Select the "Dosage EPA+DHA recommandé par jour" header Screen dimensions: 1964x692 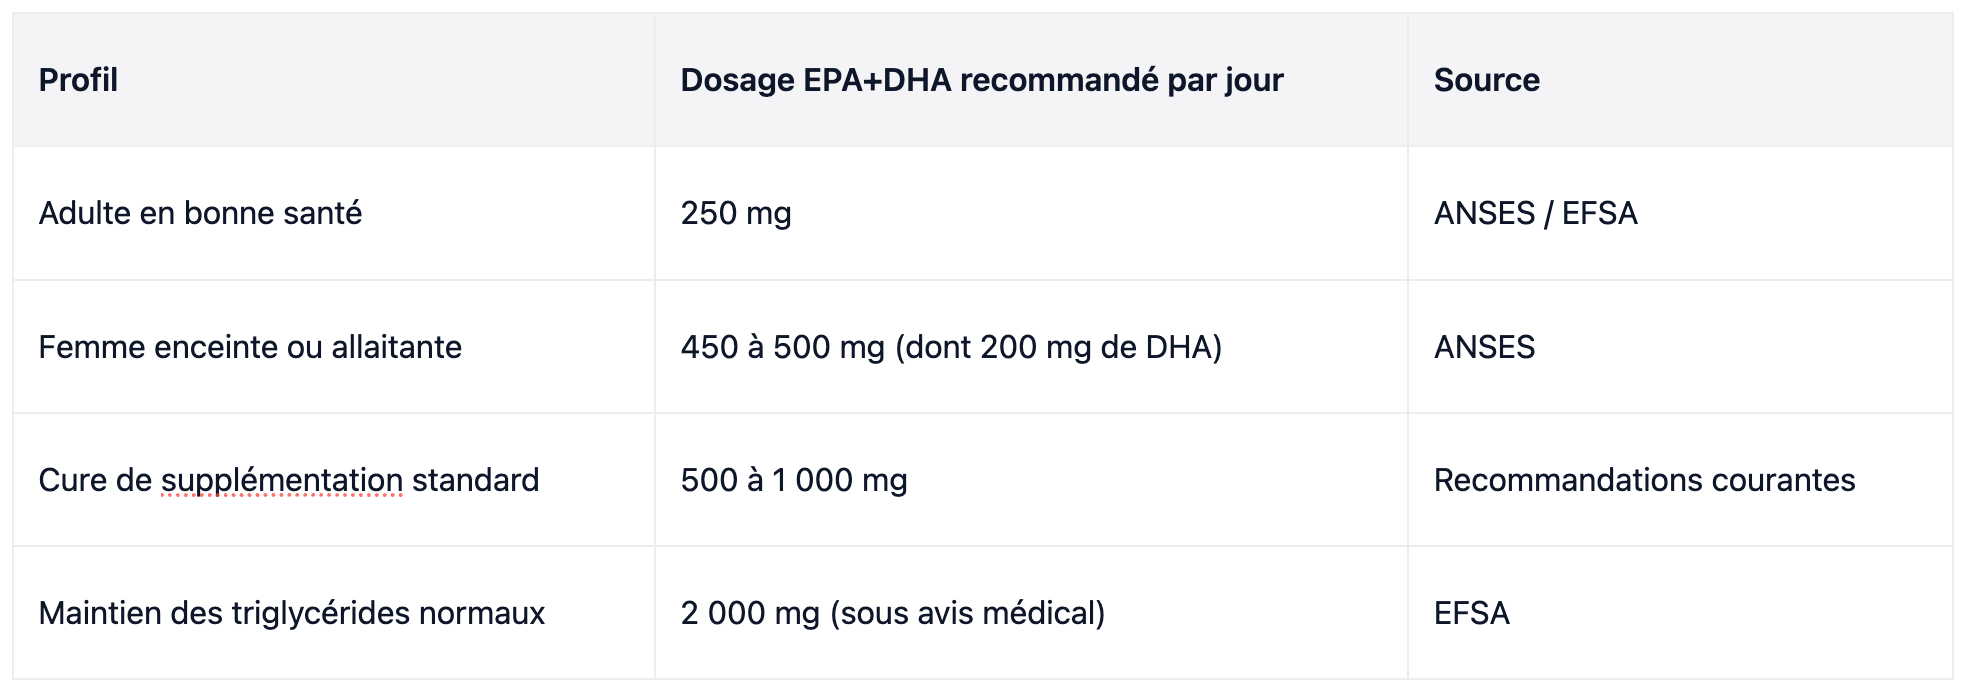[x=1031, y=80]
